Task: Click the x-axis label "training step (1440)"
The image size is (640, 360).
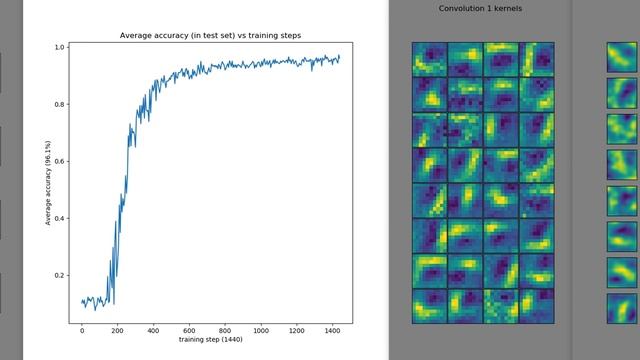Action: click(211, 339)
